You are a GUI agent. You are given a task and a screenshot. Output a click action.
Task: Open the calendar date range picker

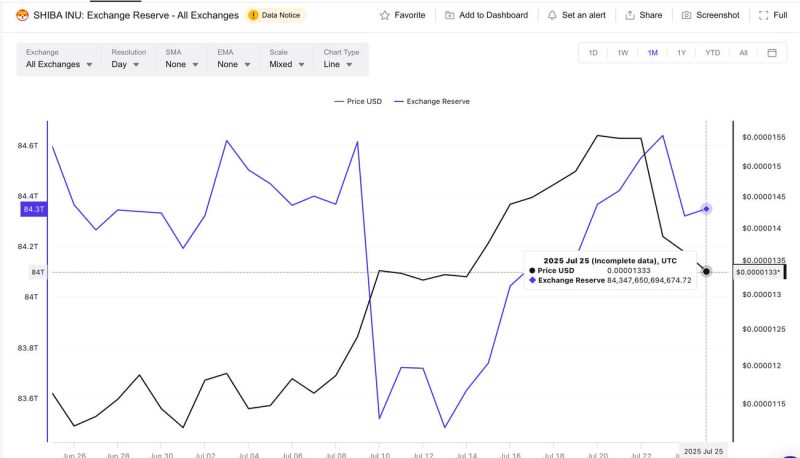click(x=772, y=53)
